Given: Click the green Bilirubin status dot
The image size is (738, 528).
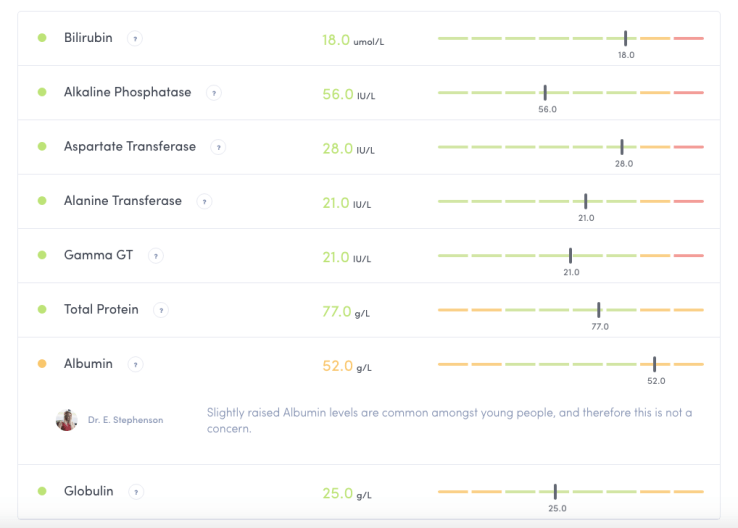Looking at the screenshot, I should (x=42, y=38).
